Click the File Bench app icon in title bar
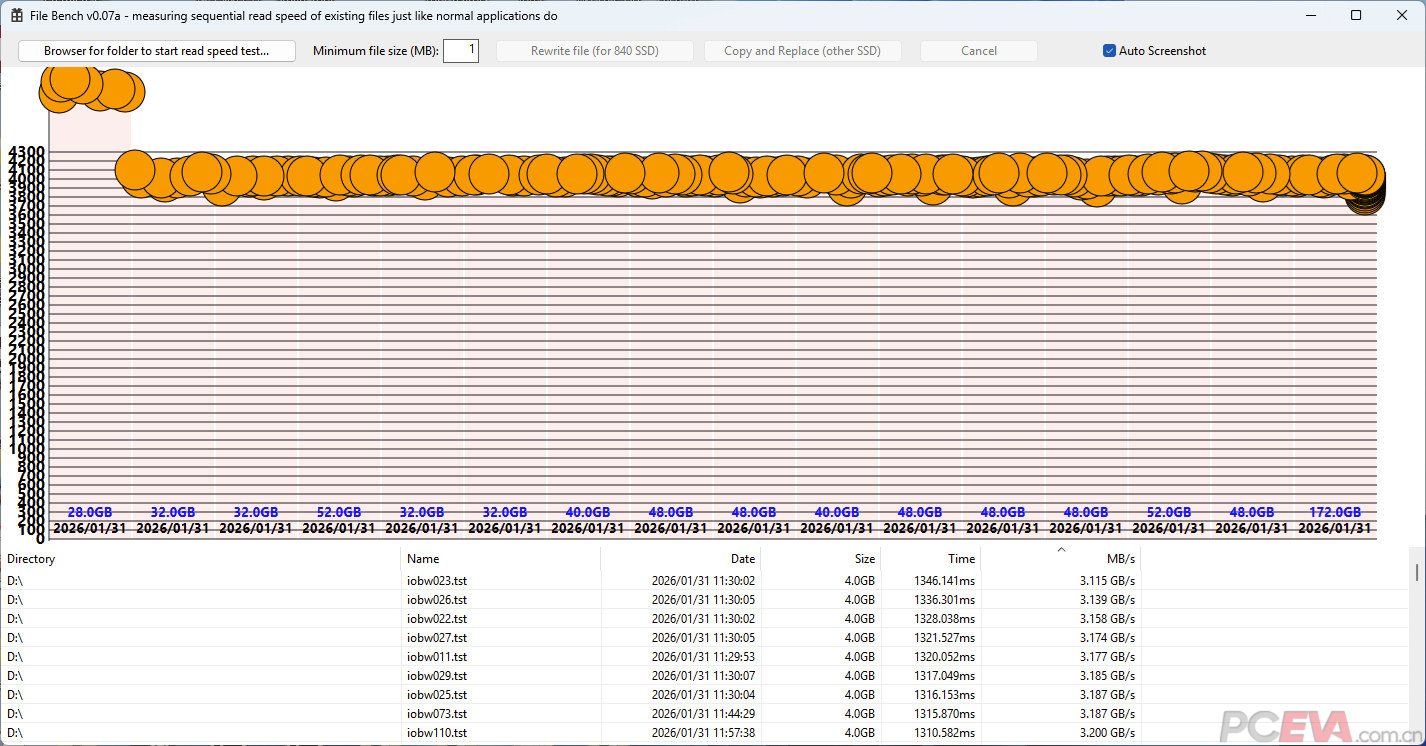The height and width of the screenshot is (746, 1426). pyautogui.click(x=17, y=16)
